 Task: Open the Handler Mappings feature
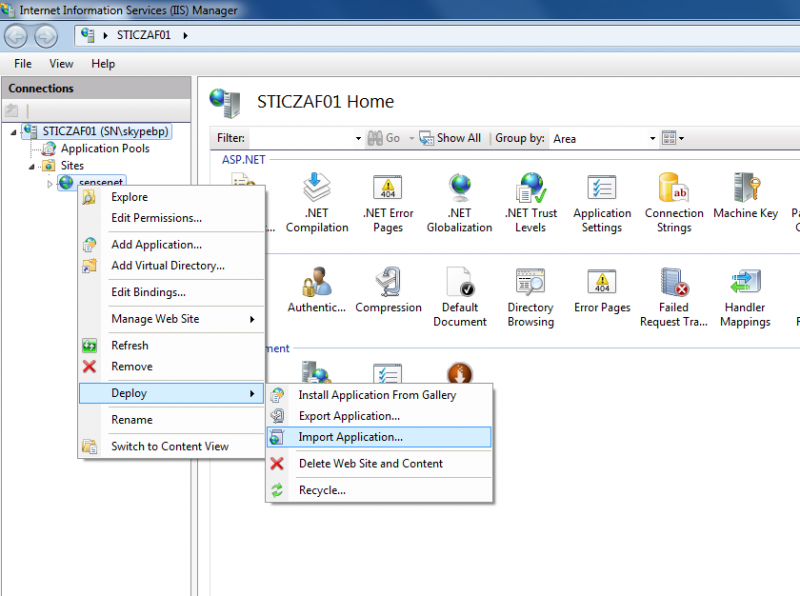click(x=745, y=297)
